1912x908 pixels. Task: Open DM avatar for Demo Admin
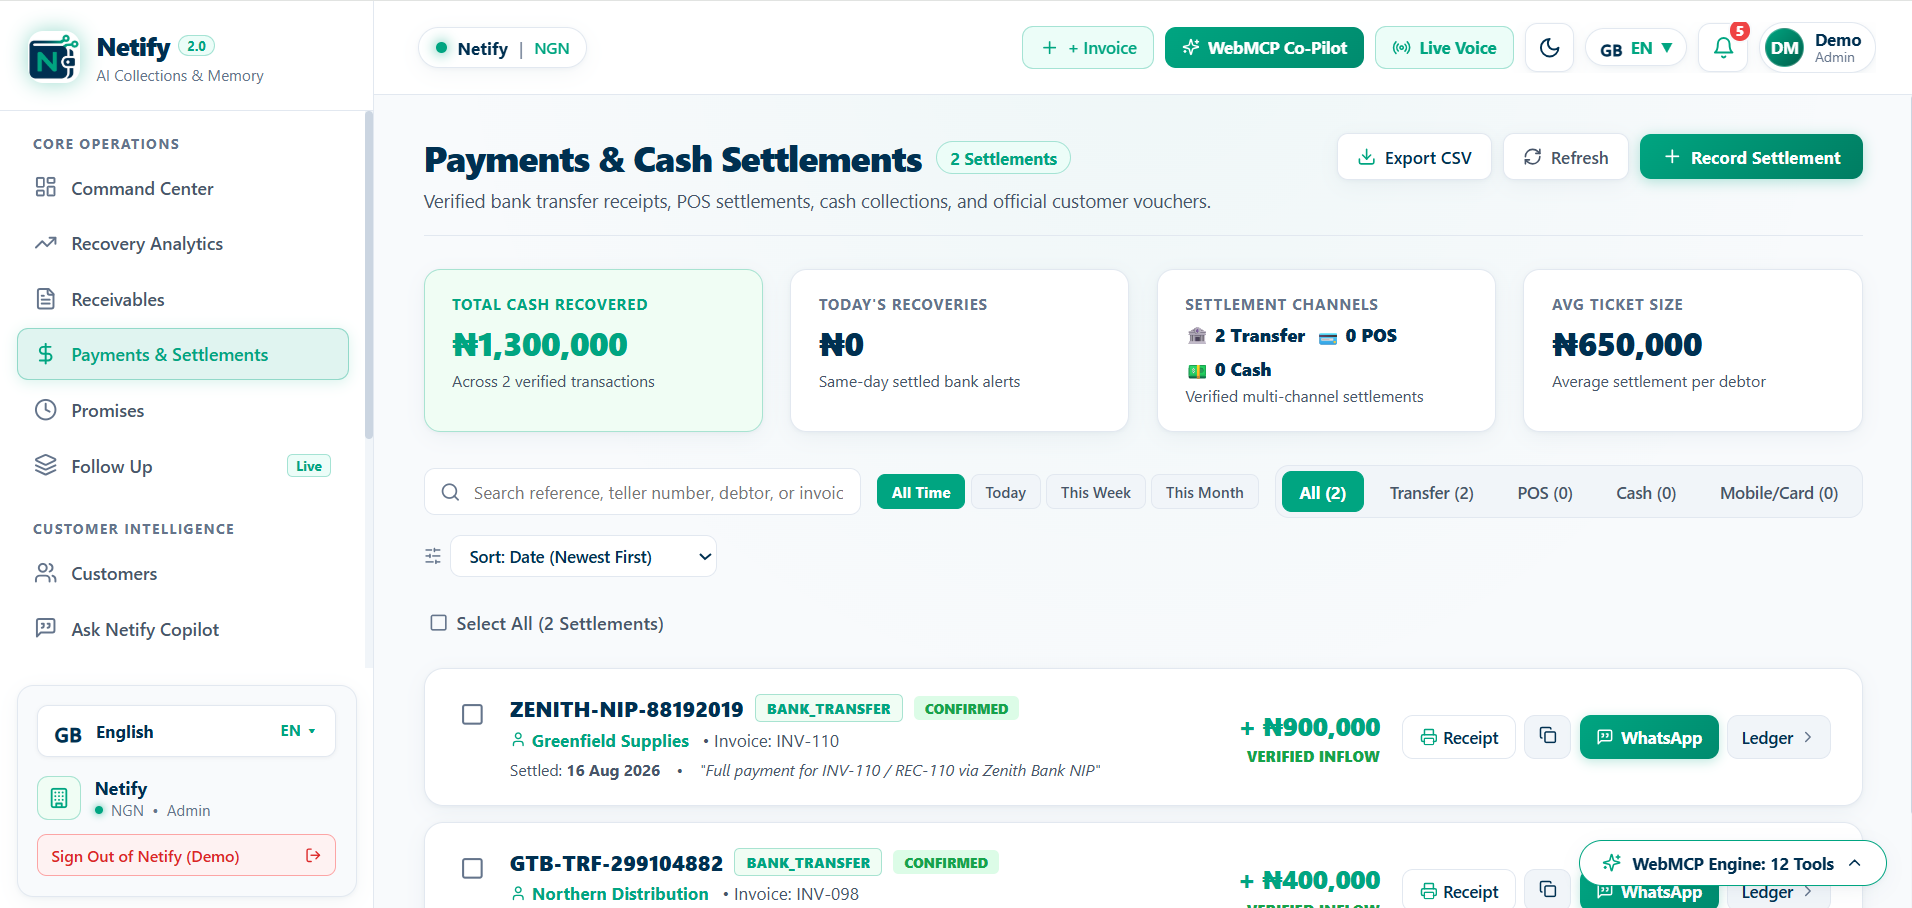point(1785,48)
